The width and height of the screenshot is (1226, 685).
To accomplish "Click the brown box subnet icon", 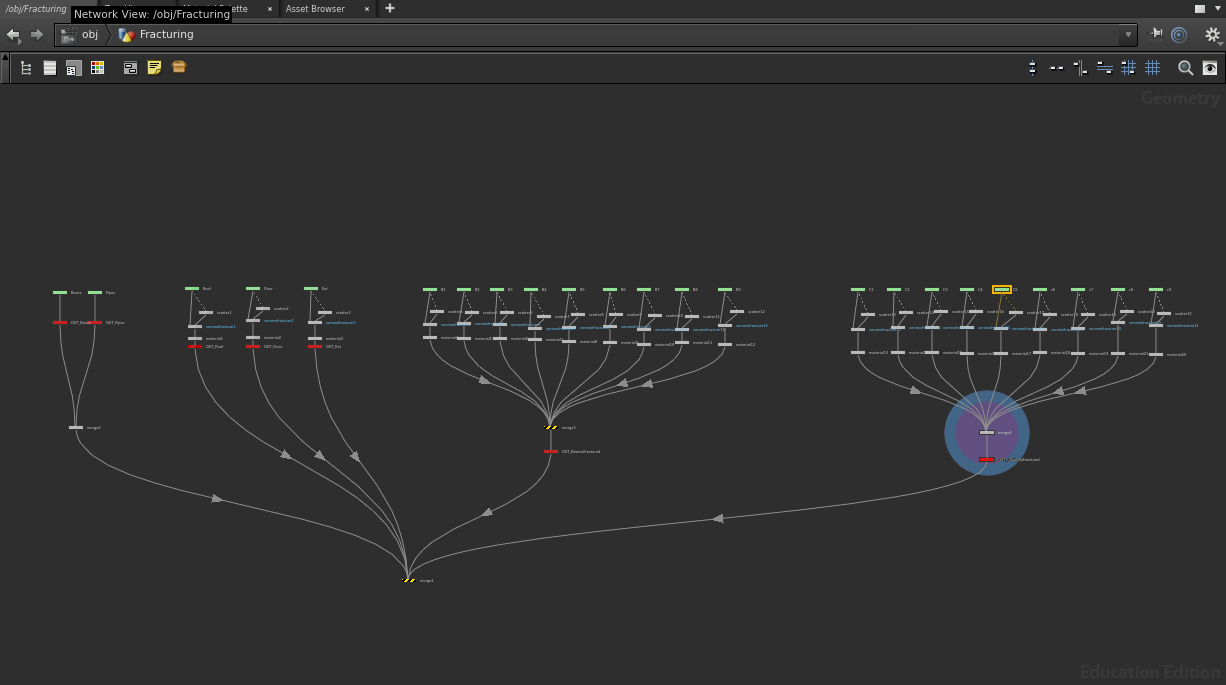I will coord(179,67).
